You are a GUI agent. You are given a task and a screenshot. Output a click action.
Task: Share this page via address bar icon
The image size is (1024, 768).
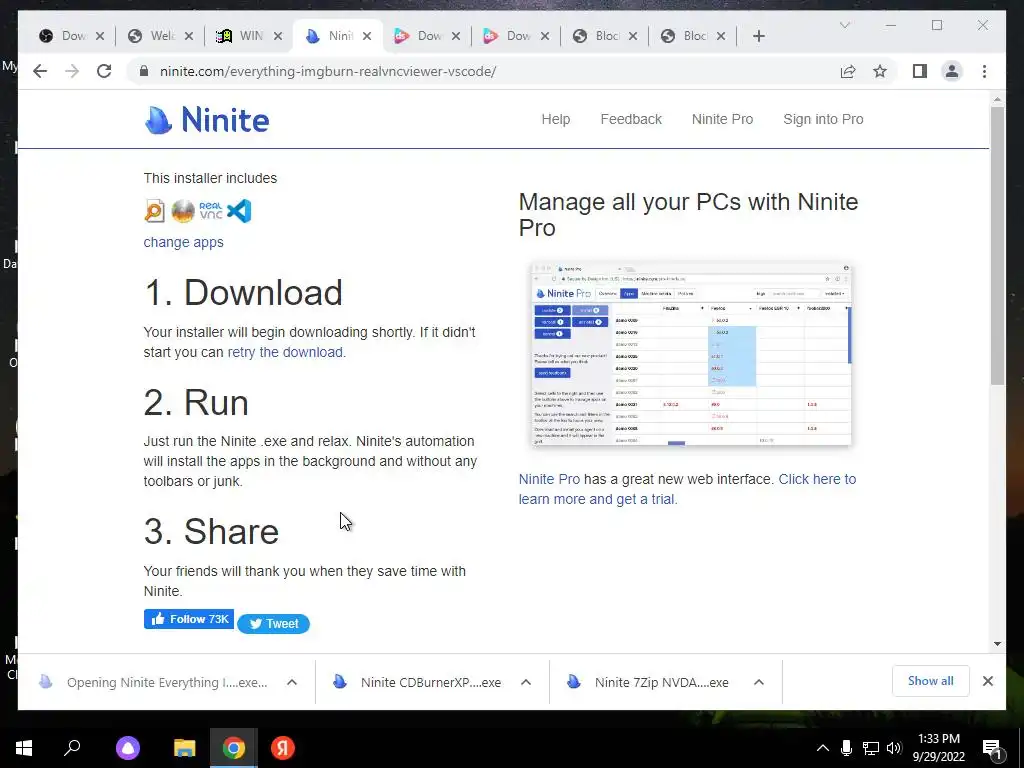point(848,71)
